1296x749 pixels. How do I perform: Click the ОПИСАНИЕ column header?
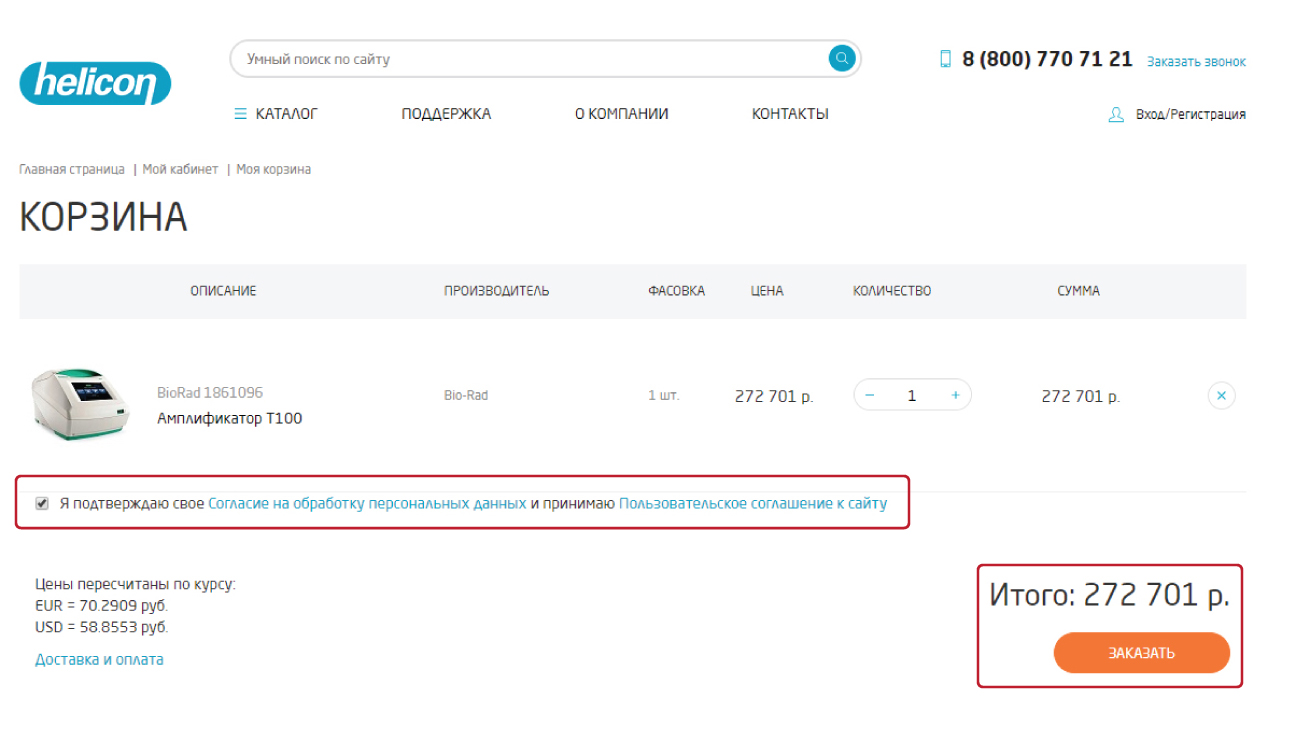coord(223,291)
